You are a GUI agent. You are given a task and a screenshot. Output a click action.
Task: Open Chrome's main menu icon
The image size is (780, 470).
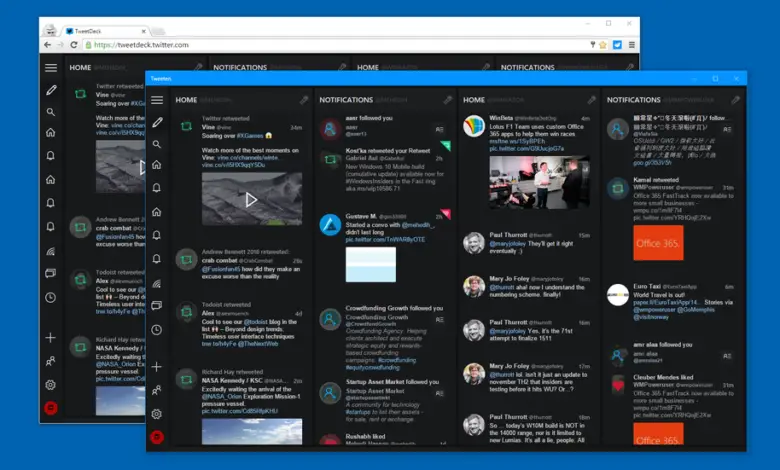632,45
